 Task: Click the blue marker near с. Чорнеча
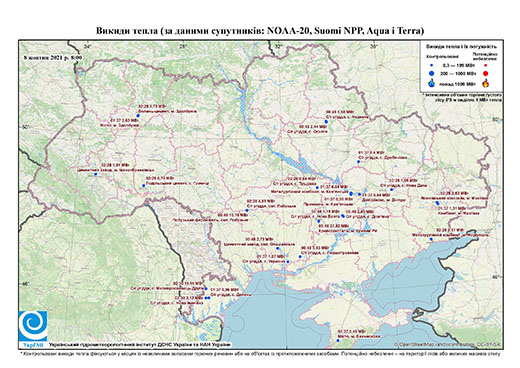point(326,122)
